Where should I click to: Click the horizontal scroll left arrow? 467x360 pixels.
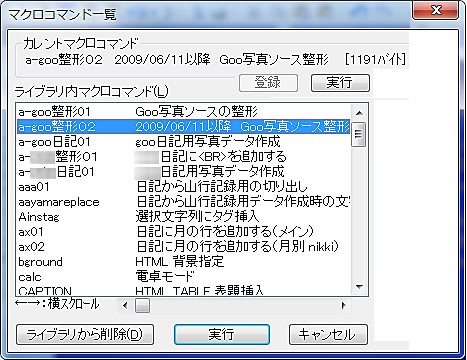(x=125, y=305)
